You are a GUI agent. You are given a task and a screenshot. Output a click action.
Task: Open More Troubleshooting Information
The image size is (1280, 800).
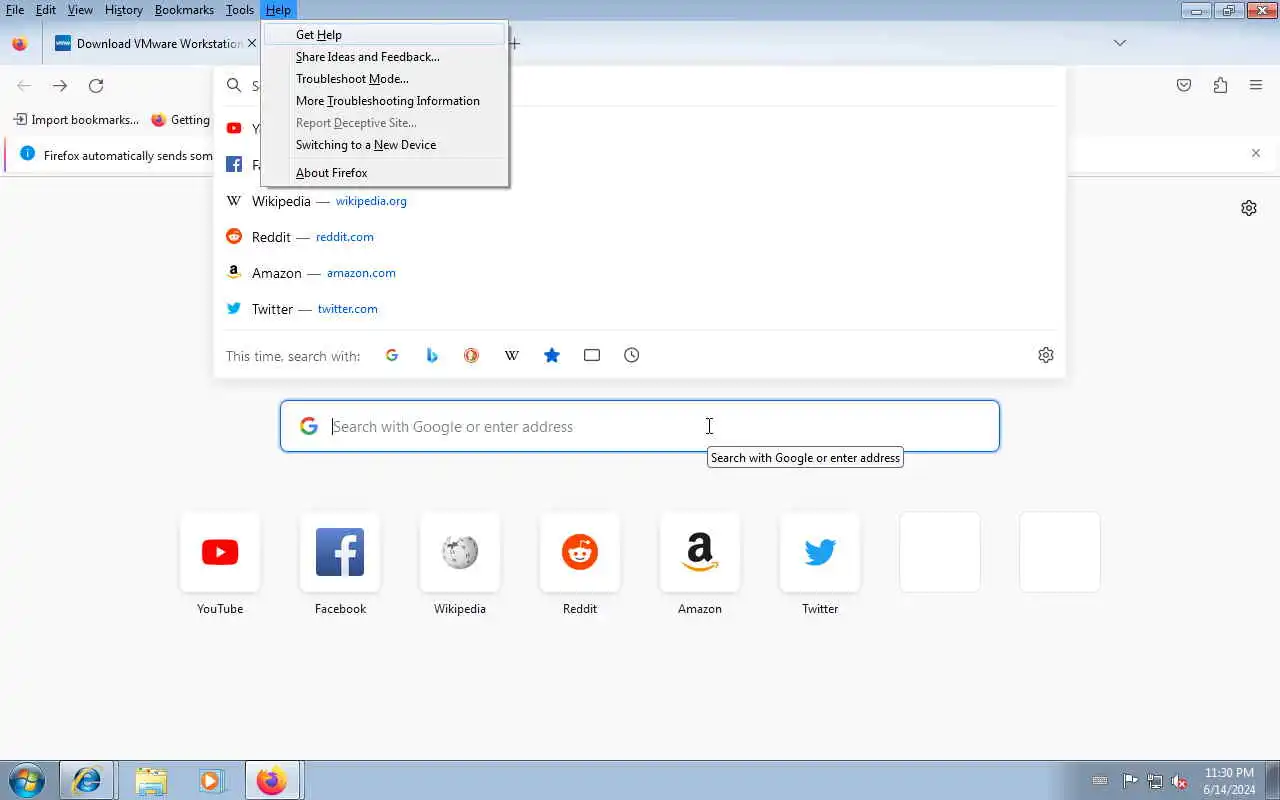coord(384,101)
